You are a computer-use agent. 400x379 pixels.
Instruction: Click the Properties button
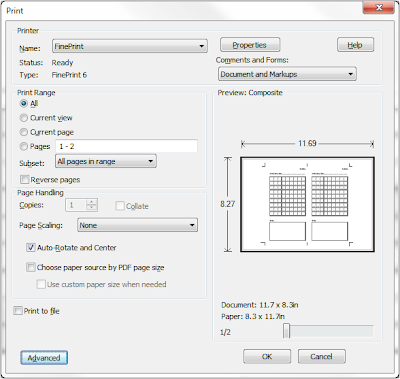click(x=250, y=45)
